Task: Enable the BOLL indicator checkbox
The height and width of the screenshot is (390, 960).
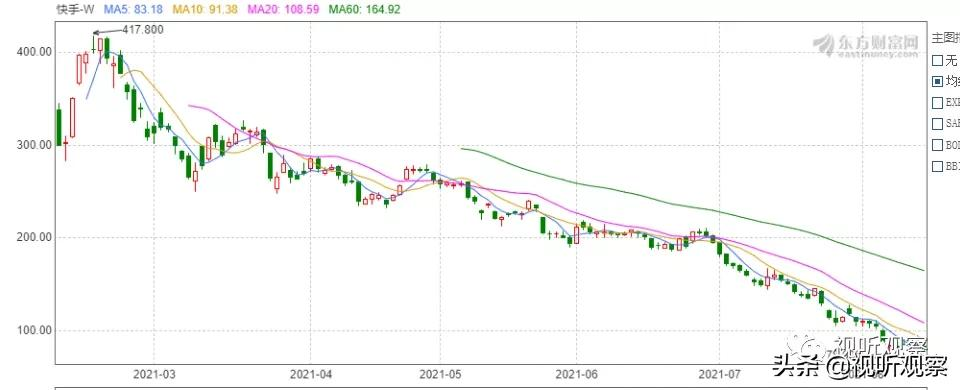Action: [937, 145]
